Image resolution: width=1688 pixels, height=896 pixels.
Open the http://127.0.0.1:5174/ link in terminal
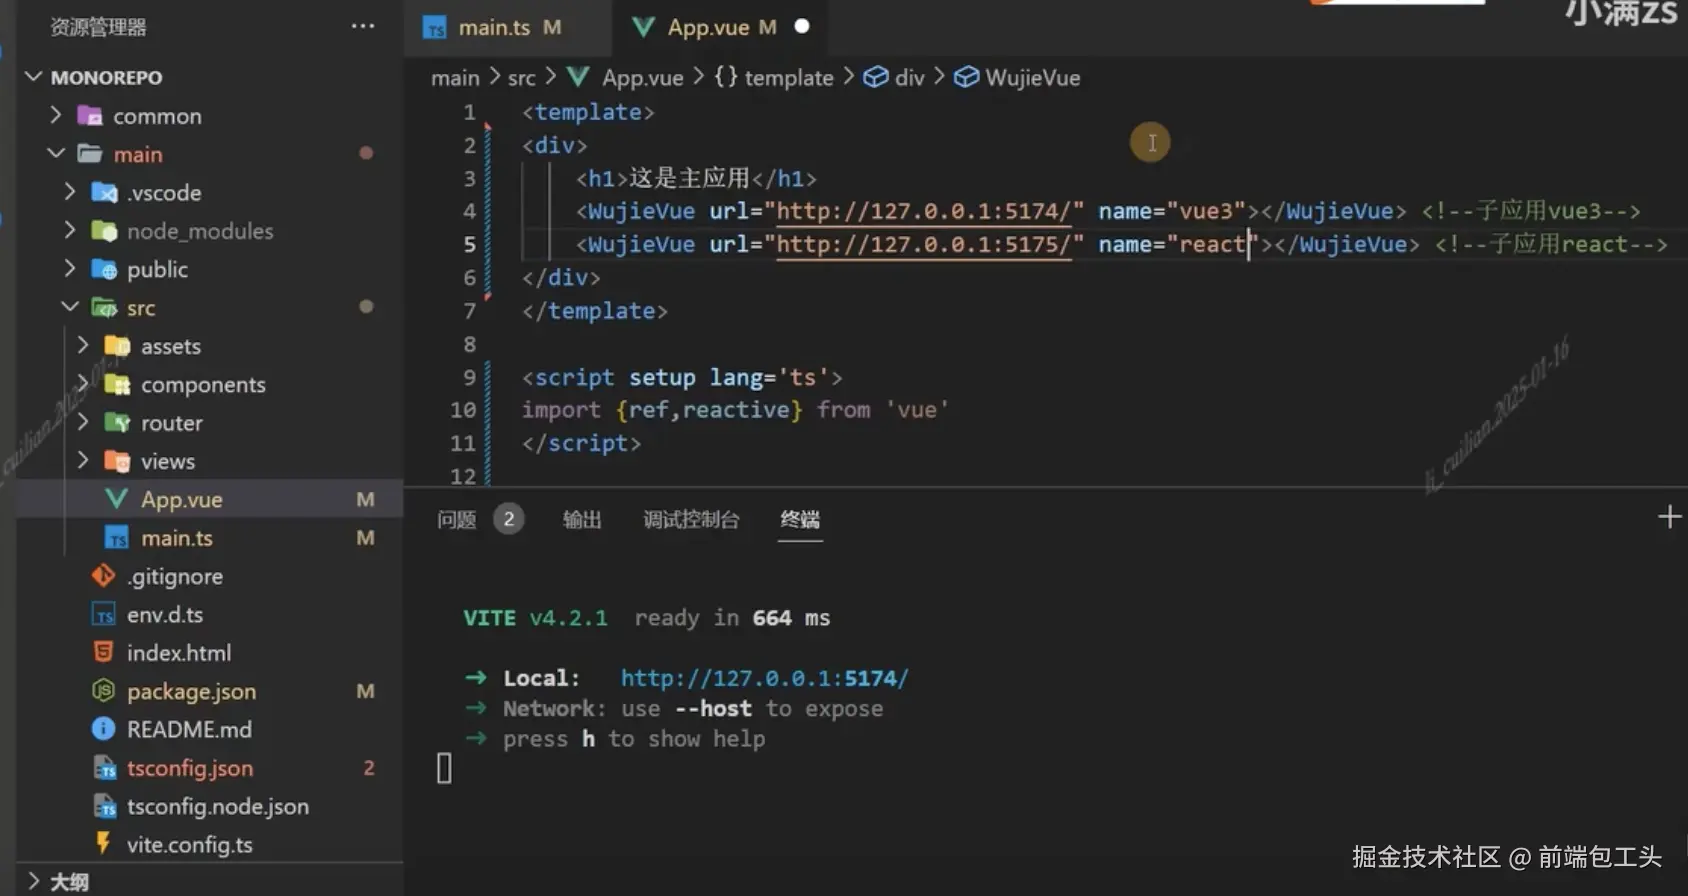pos(765,678)
